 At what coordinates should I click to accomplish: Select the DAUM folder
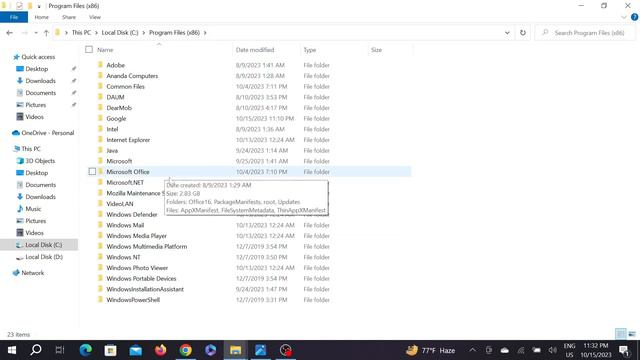coord(115,97)
